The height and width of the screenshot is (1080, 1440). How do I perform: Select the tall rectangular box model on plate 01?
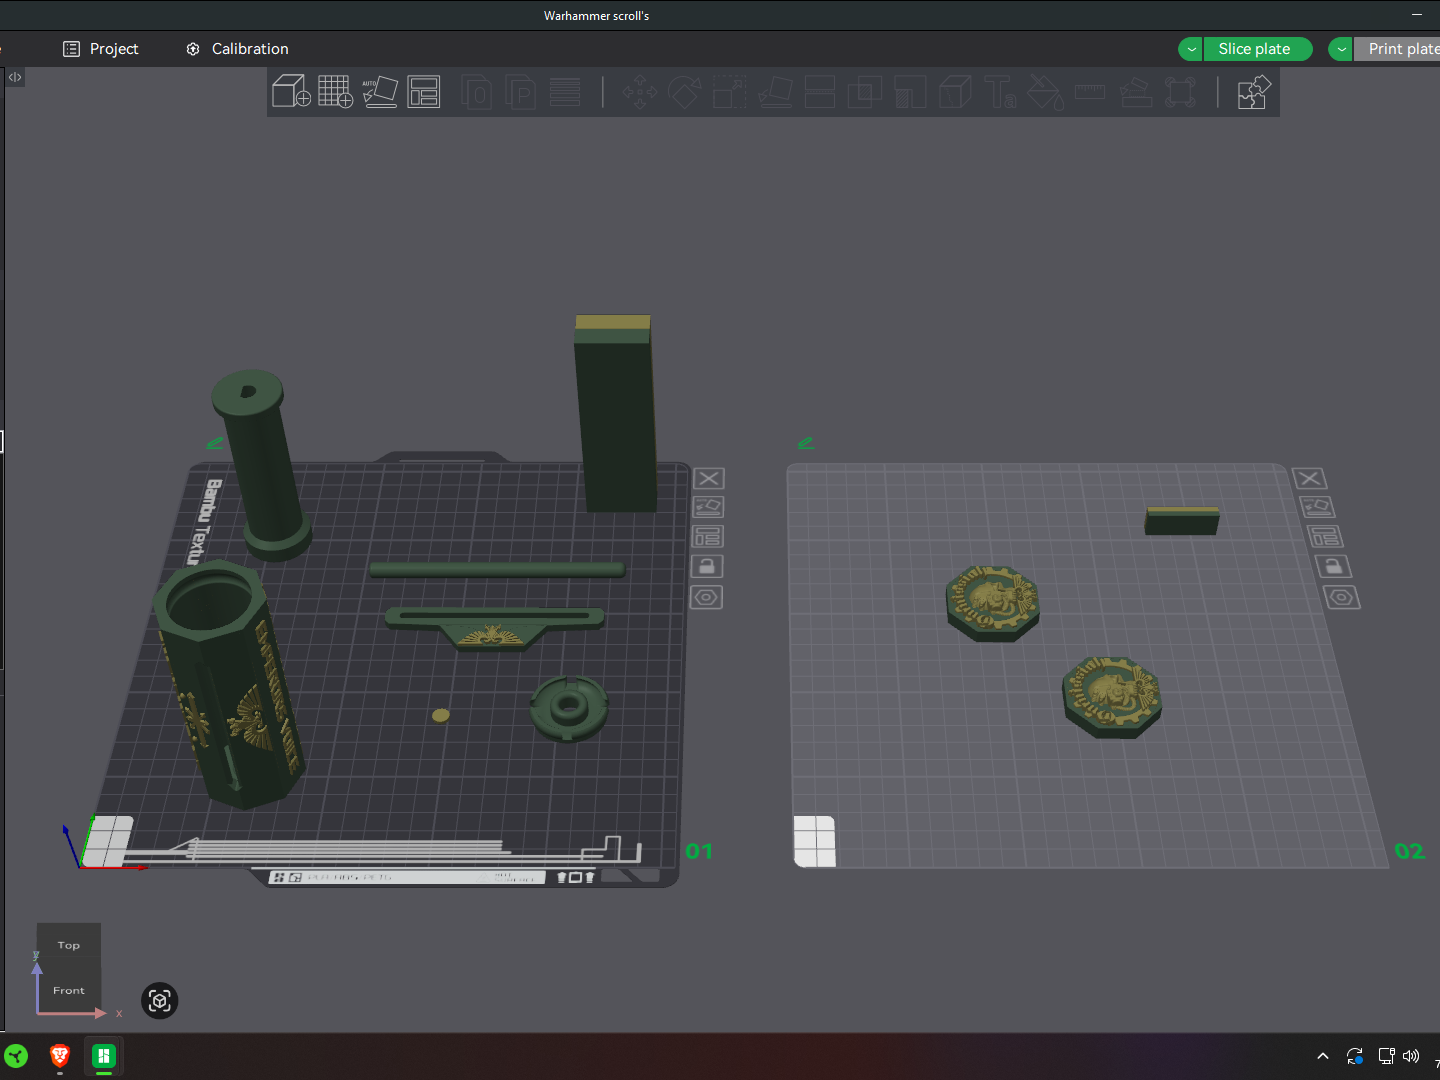[615, 414]
